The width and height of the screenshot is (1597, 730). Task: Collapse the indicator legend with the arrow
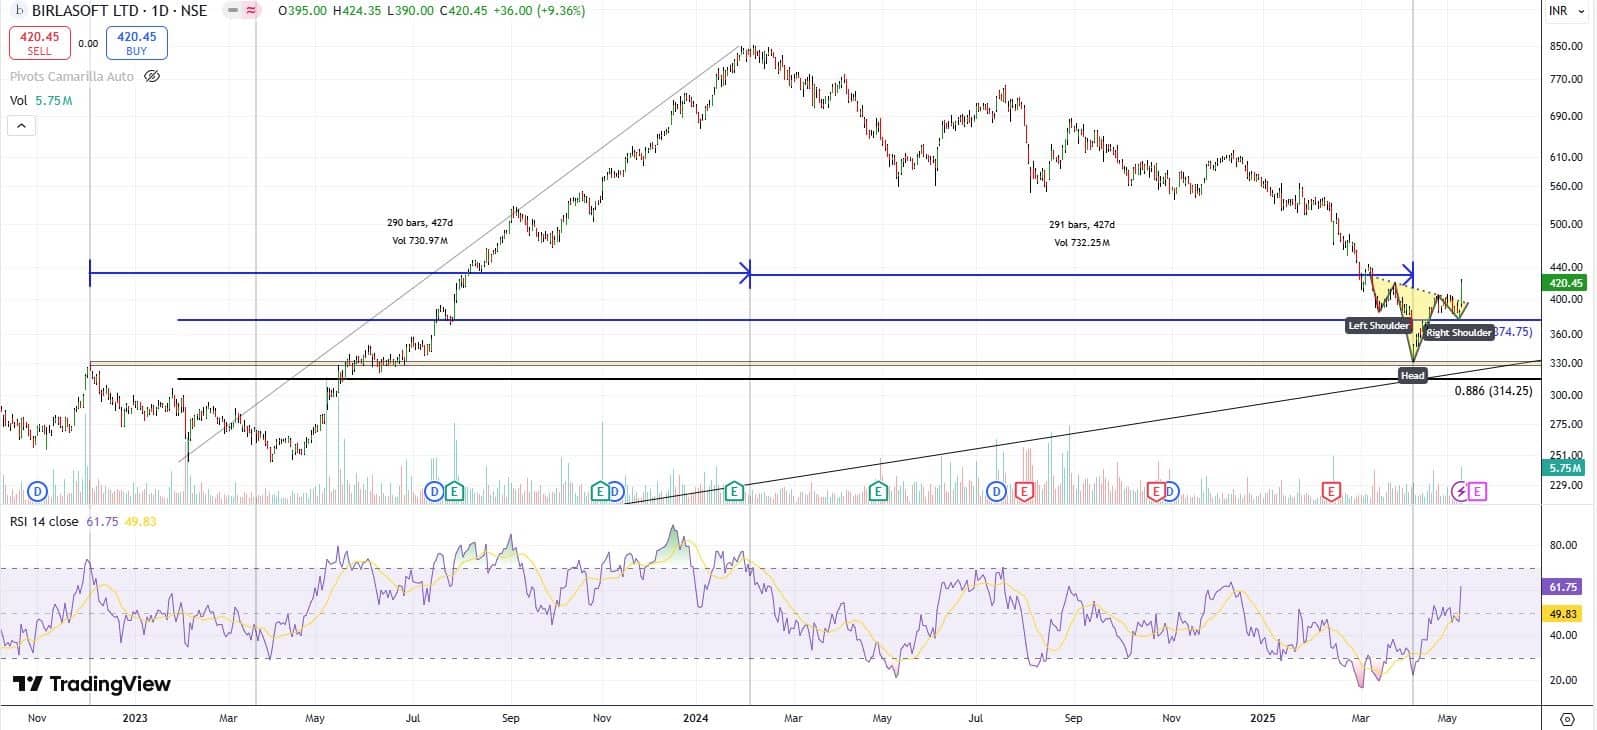[21, 126]
